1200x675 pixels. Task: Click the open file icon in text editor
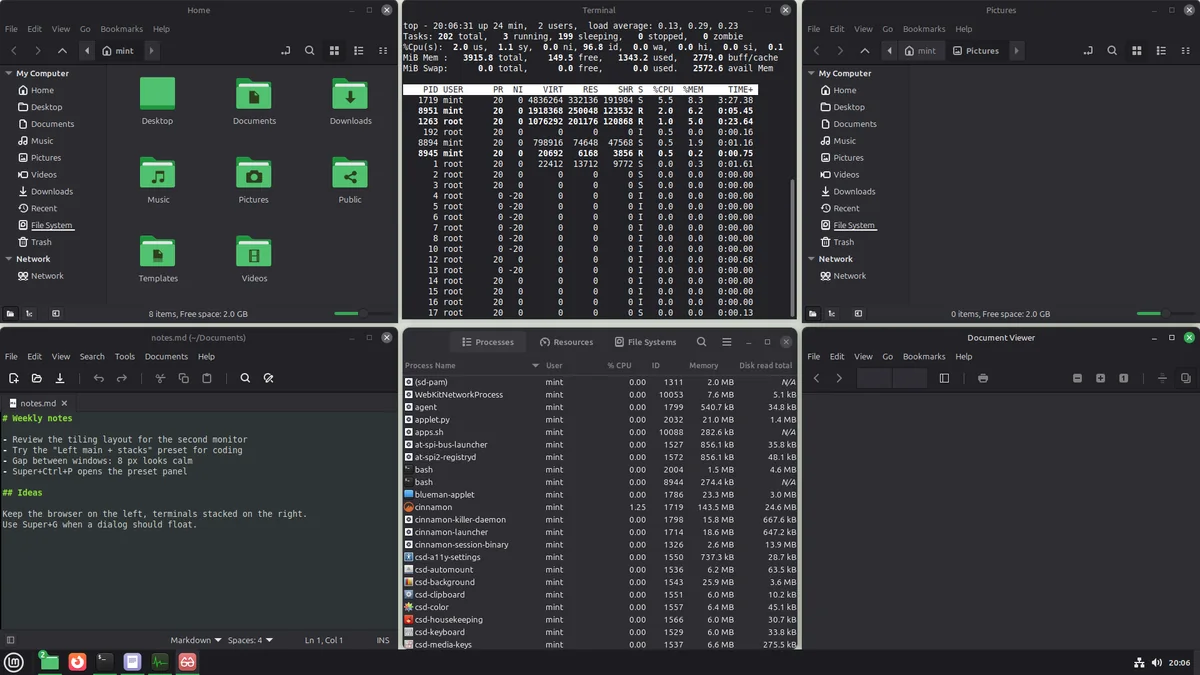[x=37, y=379]
